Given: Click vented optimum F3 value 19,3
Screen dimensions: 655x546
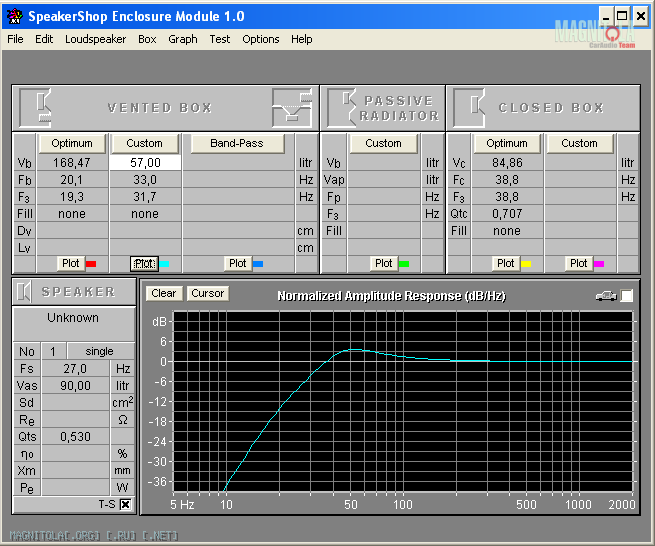Looking at the screenshot, I should click(x=72, y=197).
